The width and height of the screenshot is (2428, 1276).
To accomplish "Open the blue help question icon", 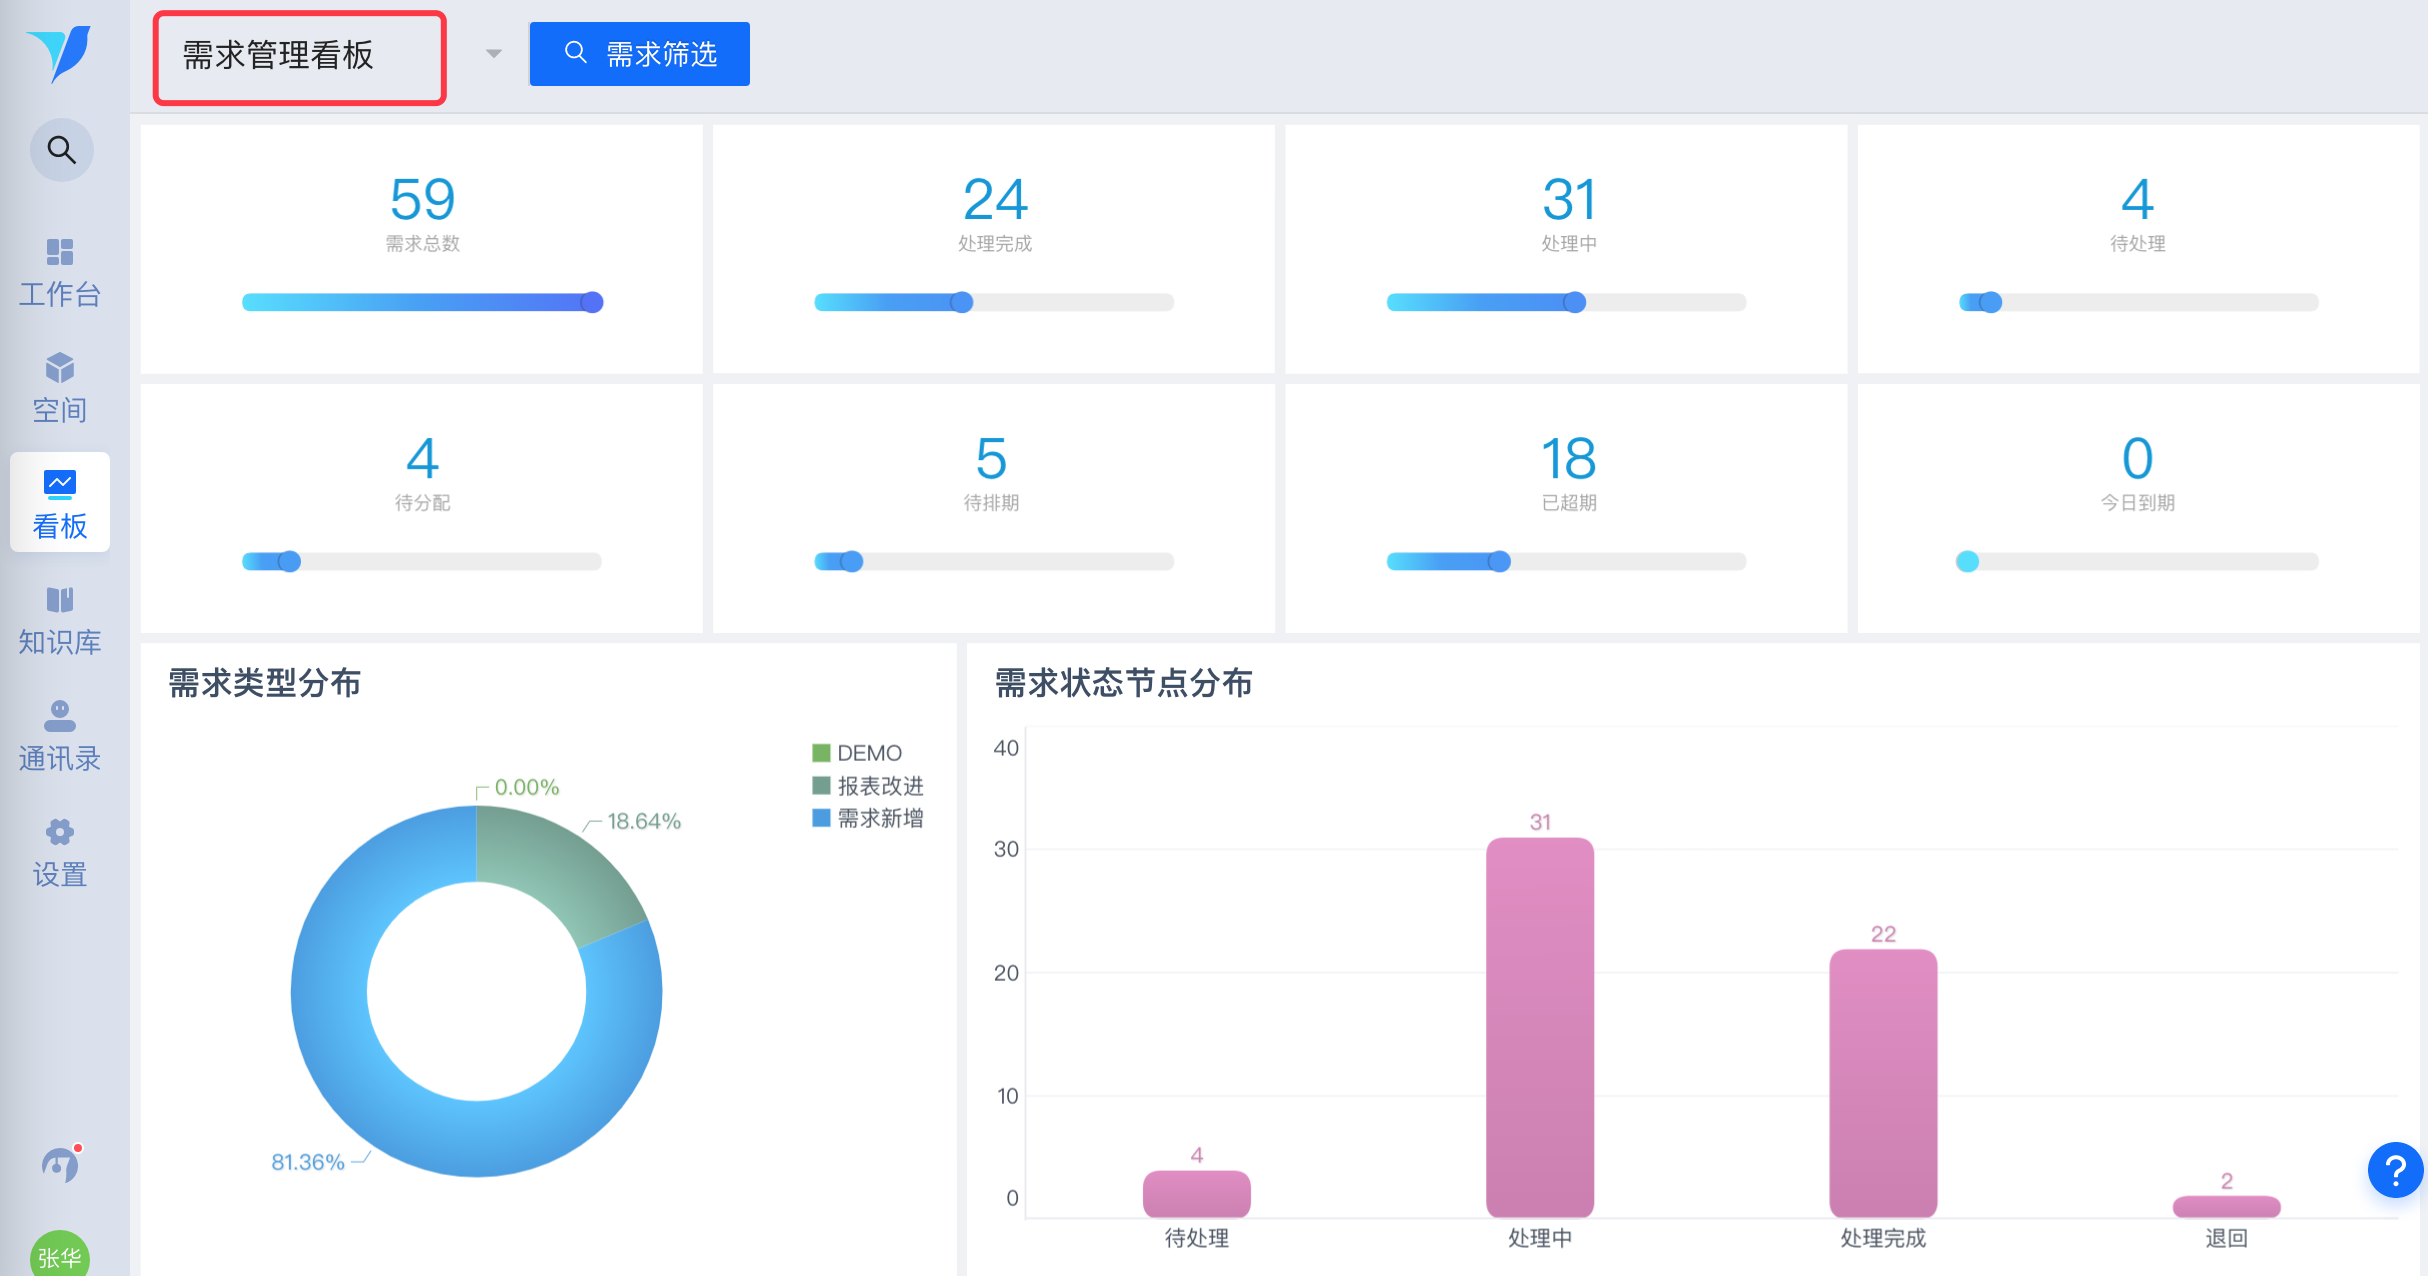I will 2394,1169.
